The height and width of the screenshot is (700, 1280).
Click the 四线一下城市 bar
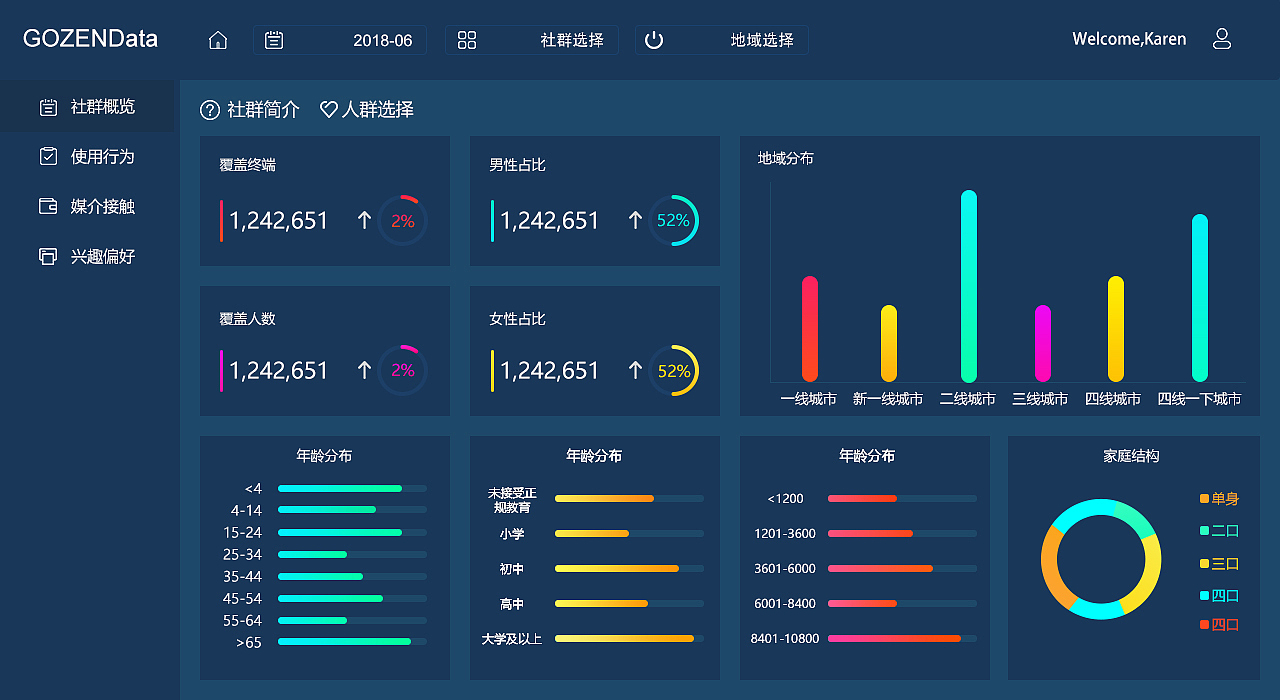click(x=1200, y=298)
